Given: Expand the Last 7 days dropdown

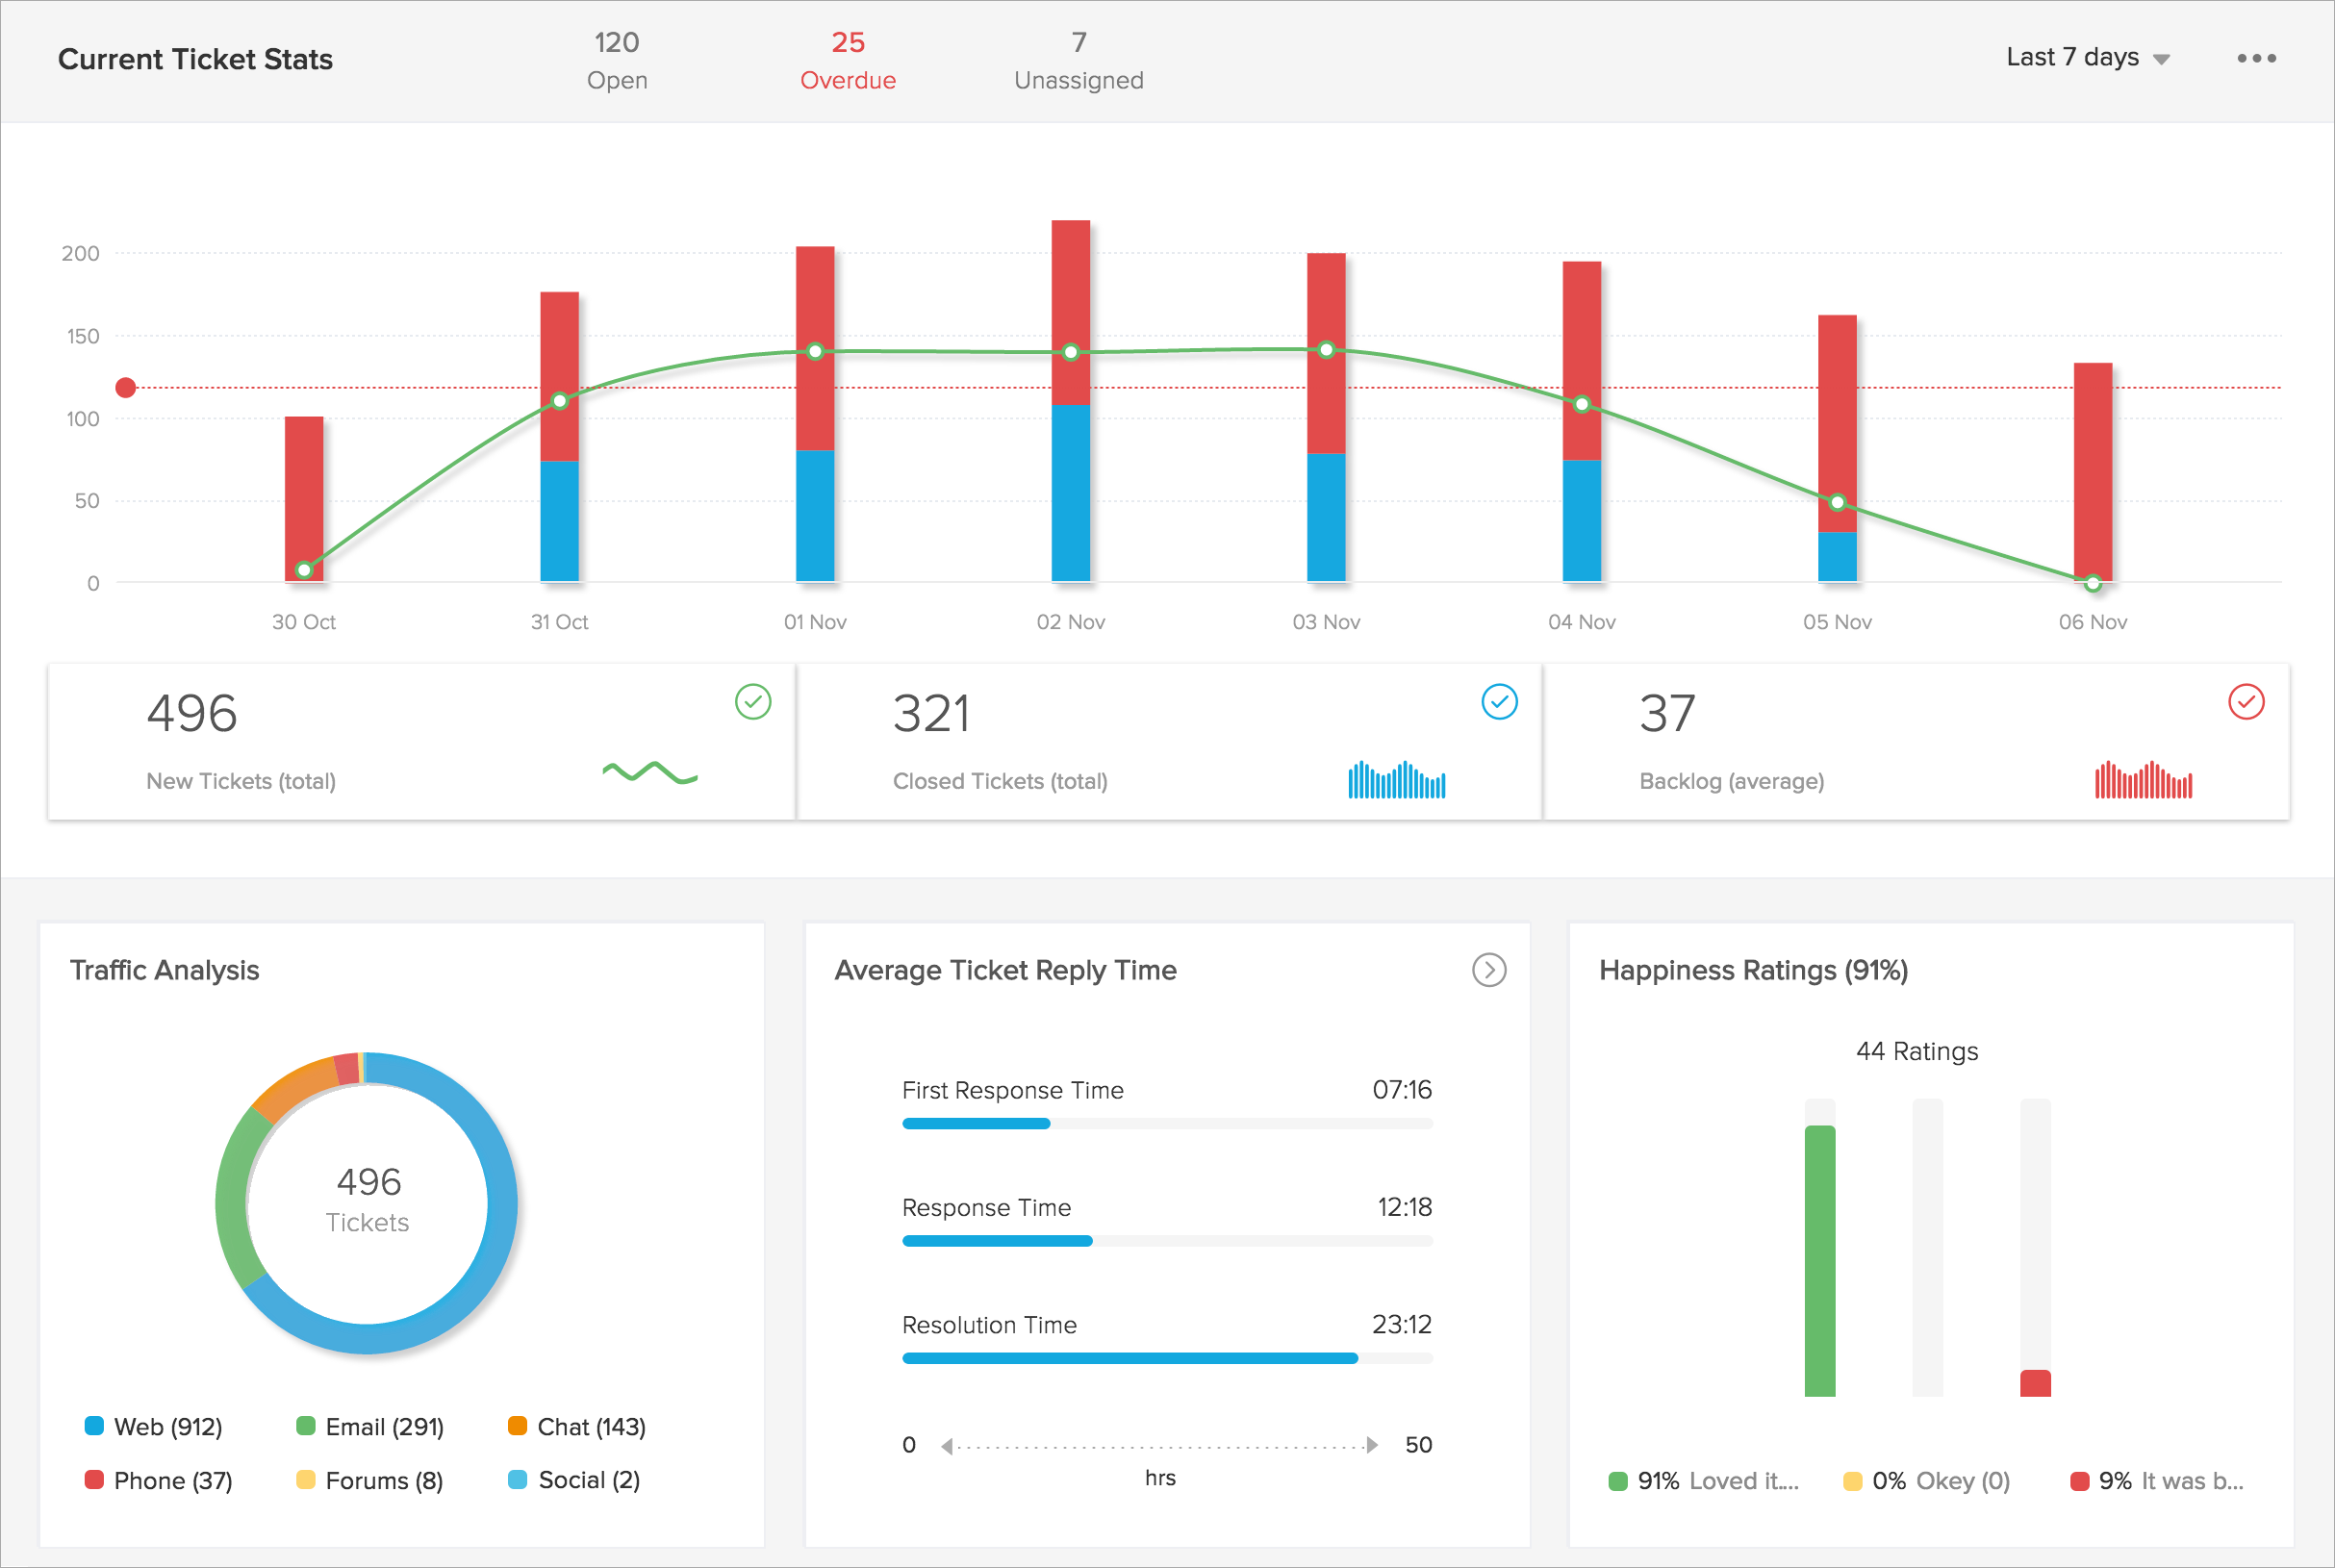Looking at the screenshot, I should point(2087,58).
